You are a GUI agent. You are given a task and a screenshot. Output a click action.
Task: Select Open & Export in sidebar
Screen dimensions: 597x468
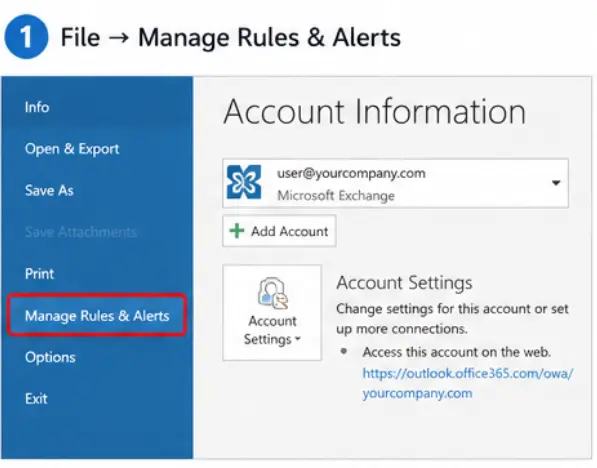(x=72, y=149)
